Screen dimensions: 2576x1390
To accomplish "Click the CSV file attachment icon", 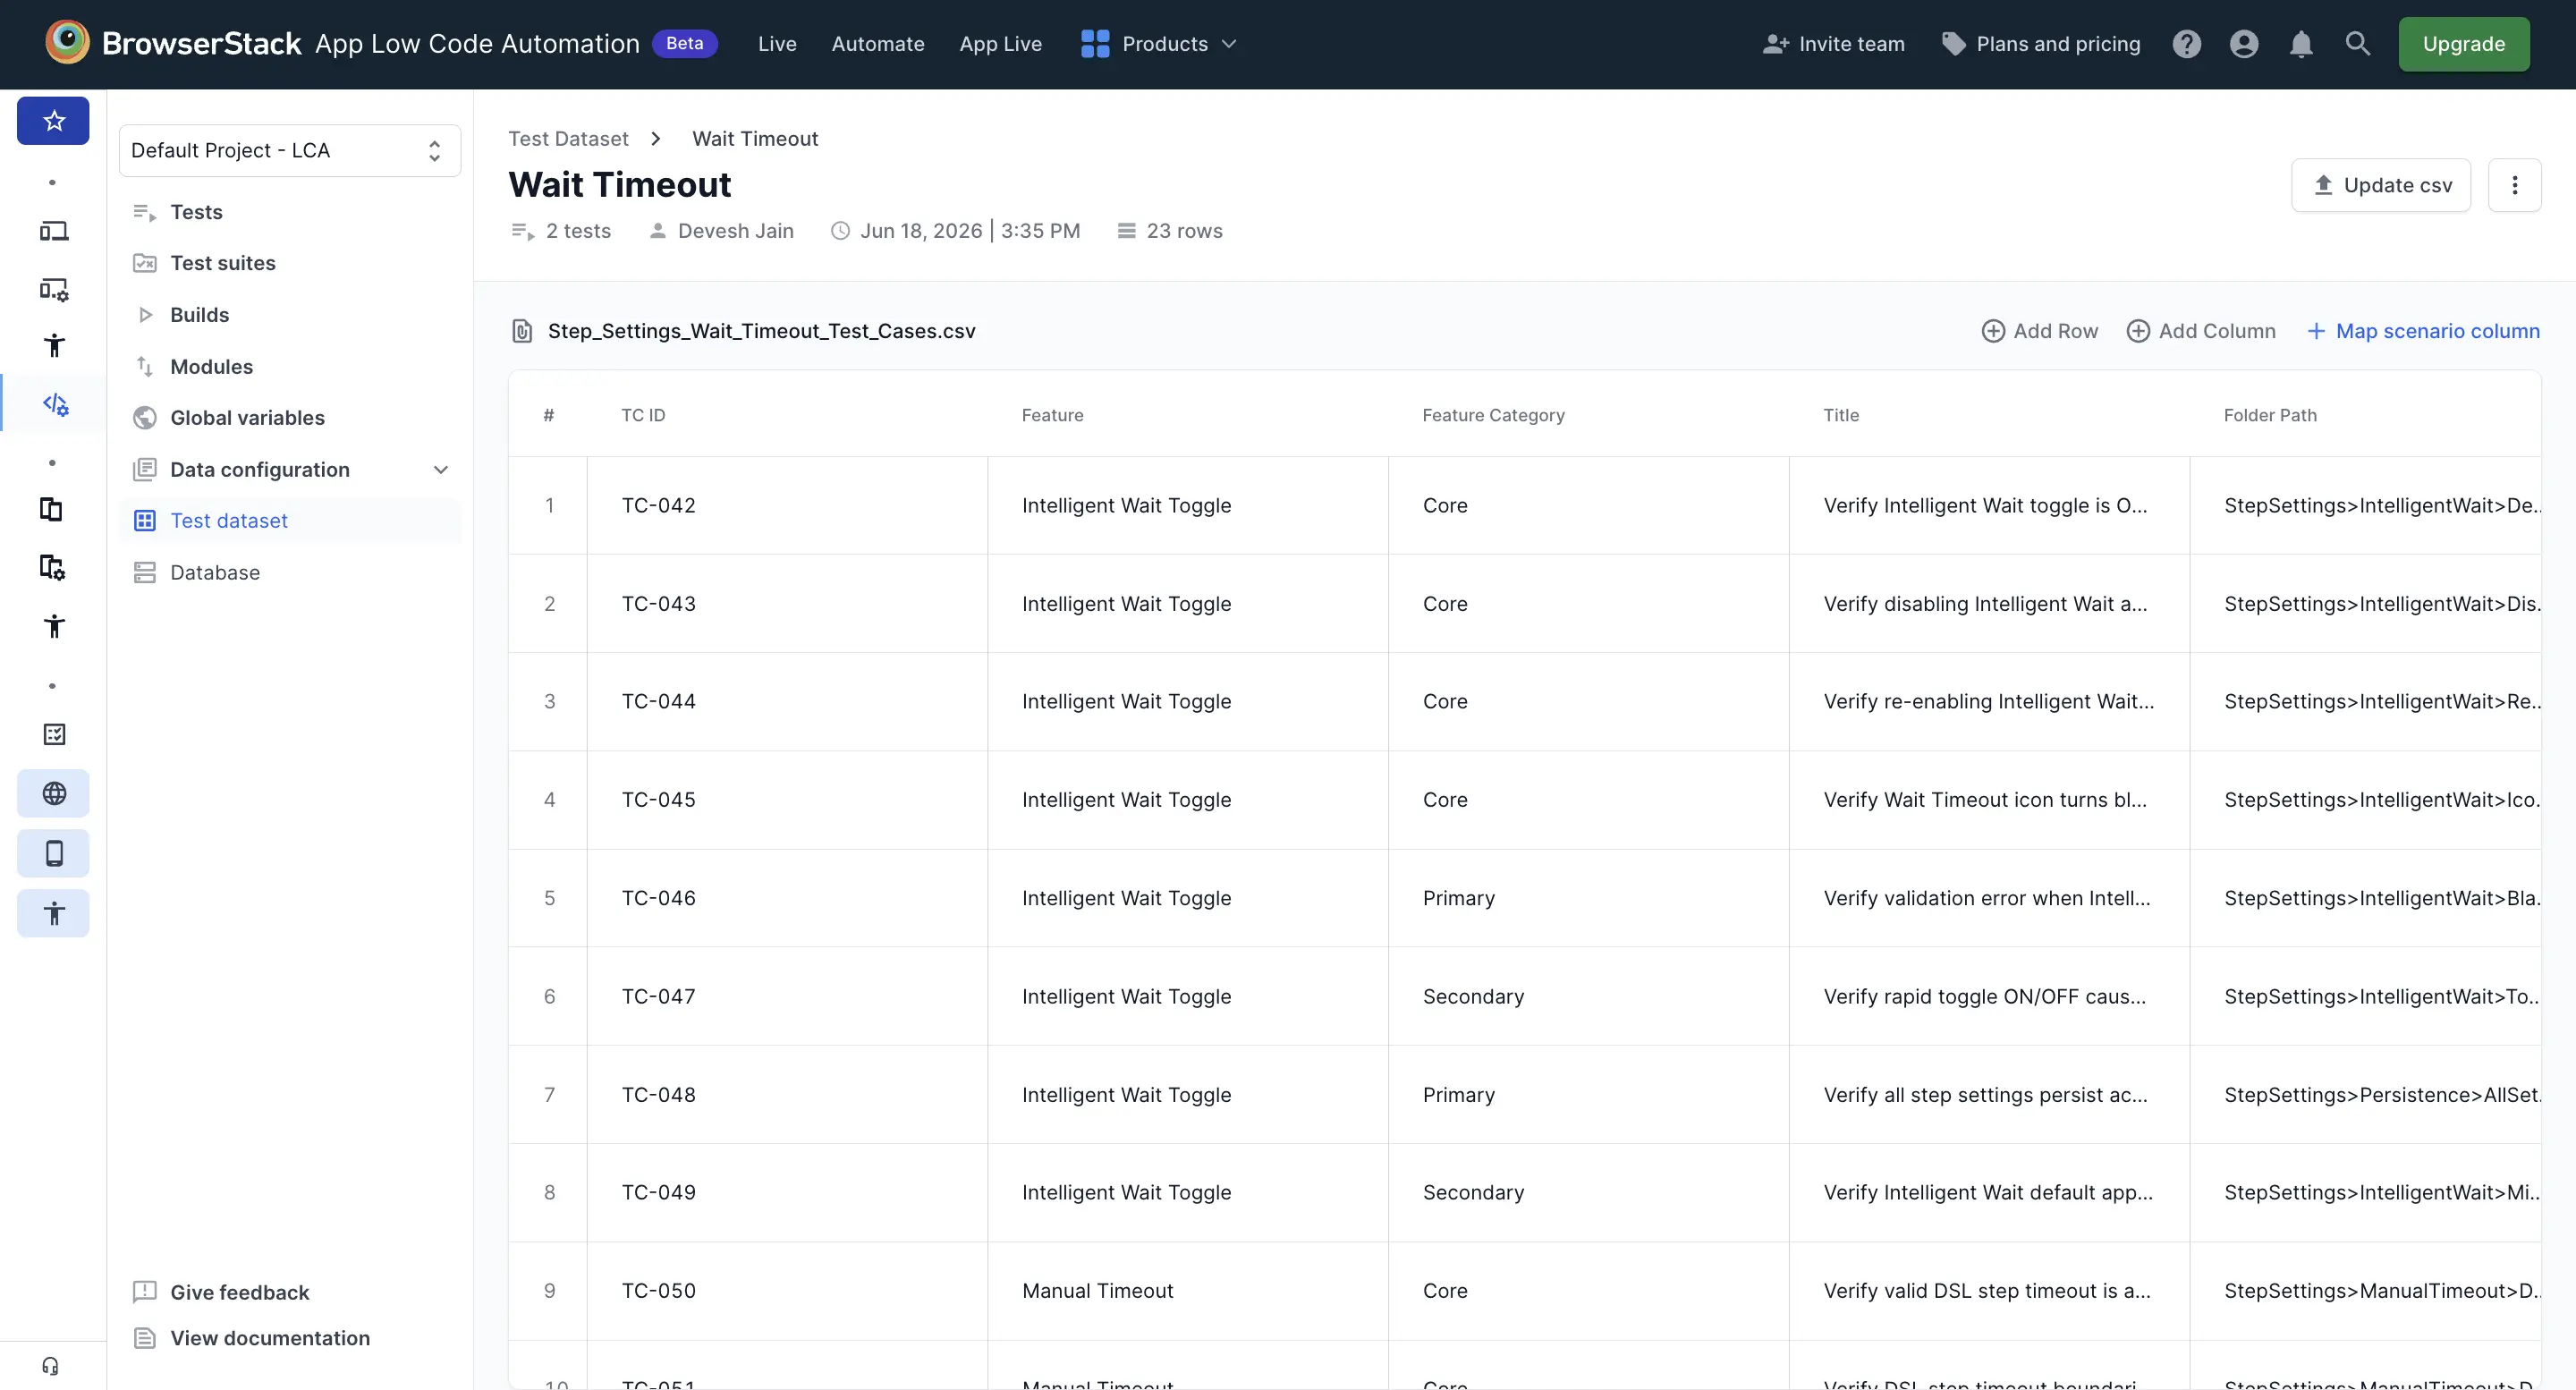I will click(522, 331).
